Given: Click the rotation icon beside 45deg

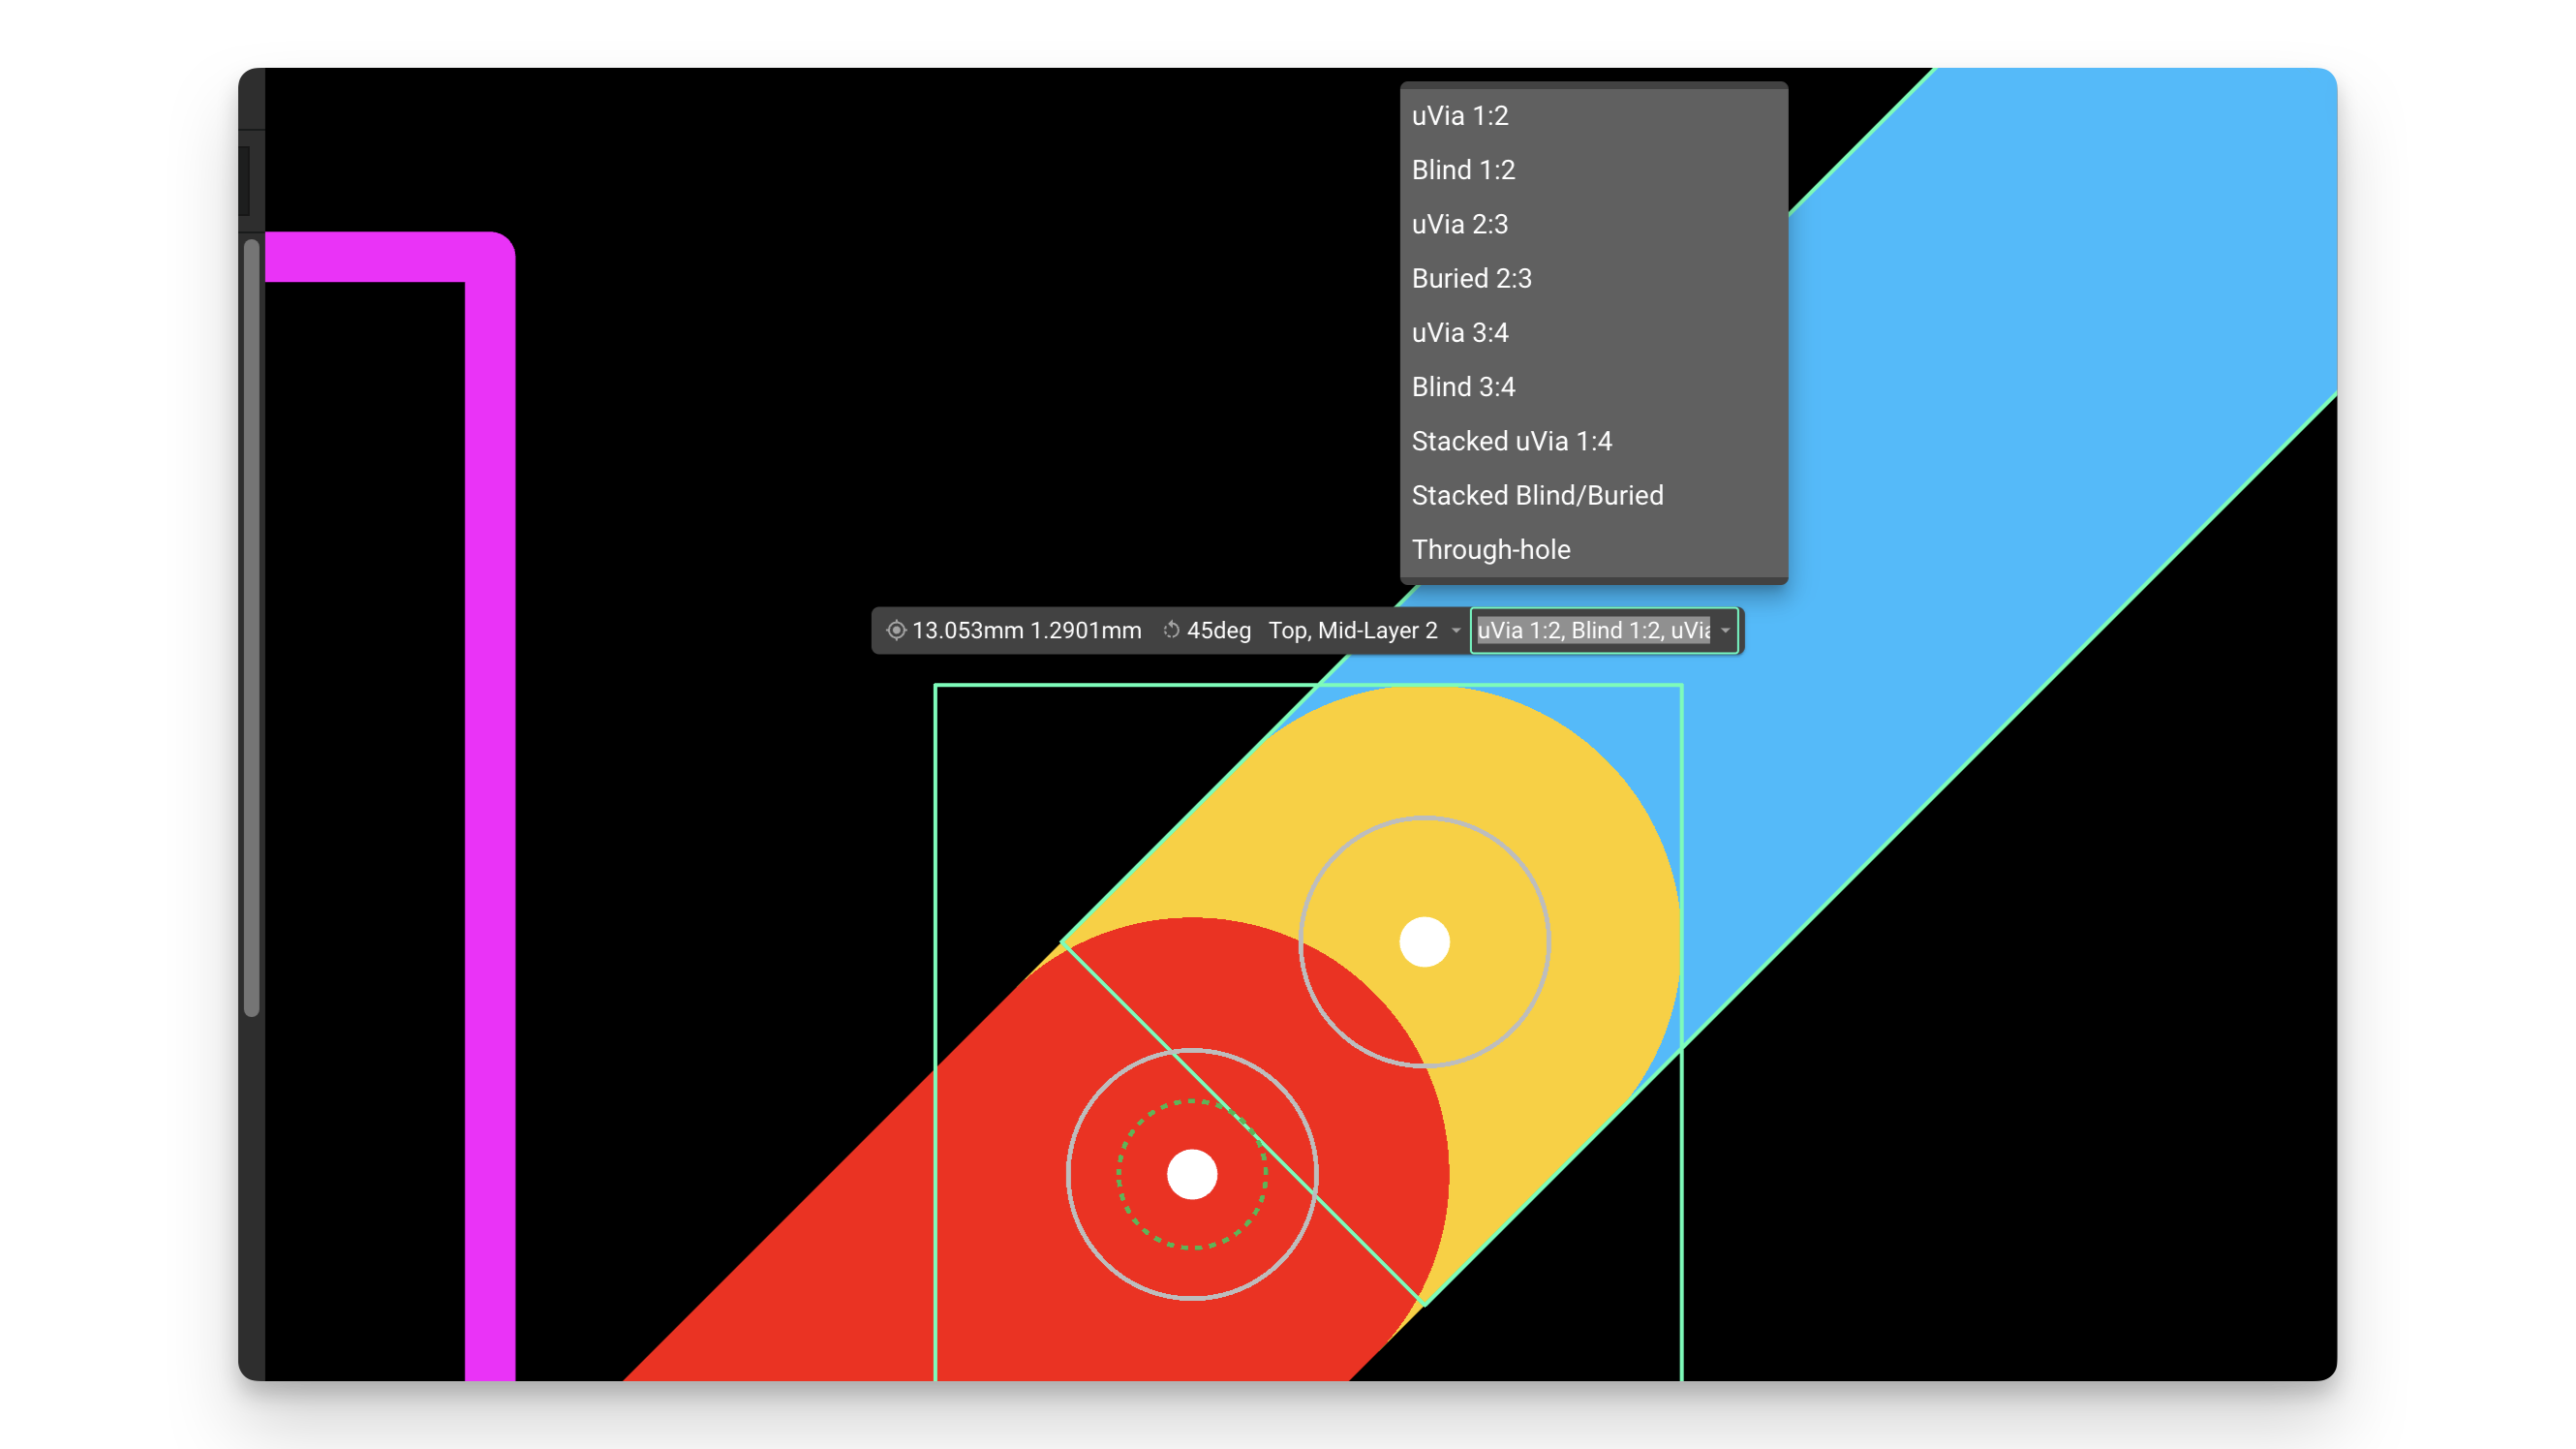Looking at the screenshot, I should pos(1171,631).
